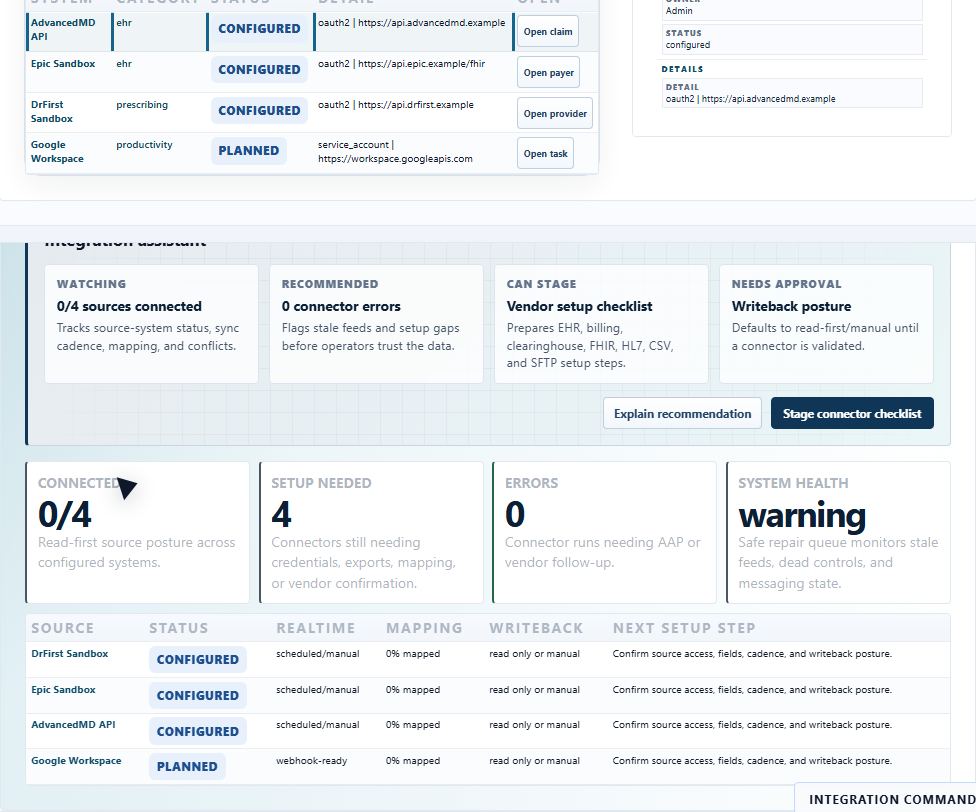
Task: Open claim for AdvancedMD API row
Action: 548,32
